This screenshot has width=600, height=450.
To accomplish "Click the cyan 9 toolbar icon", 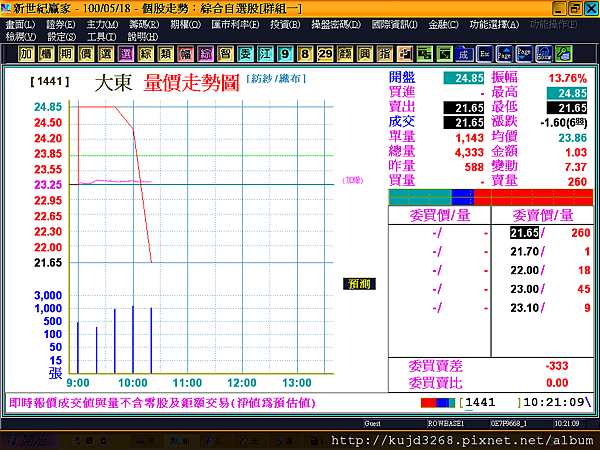I will pos(285,54).
